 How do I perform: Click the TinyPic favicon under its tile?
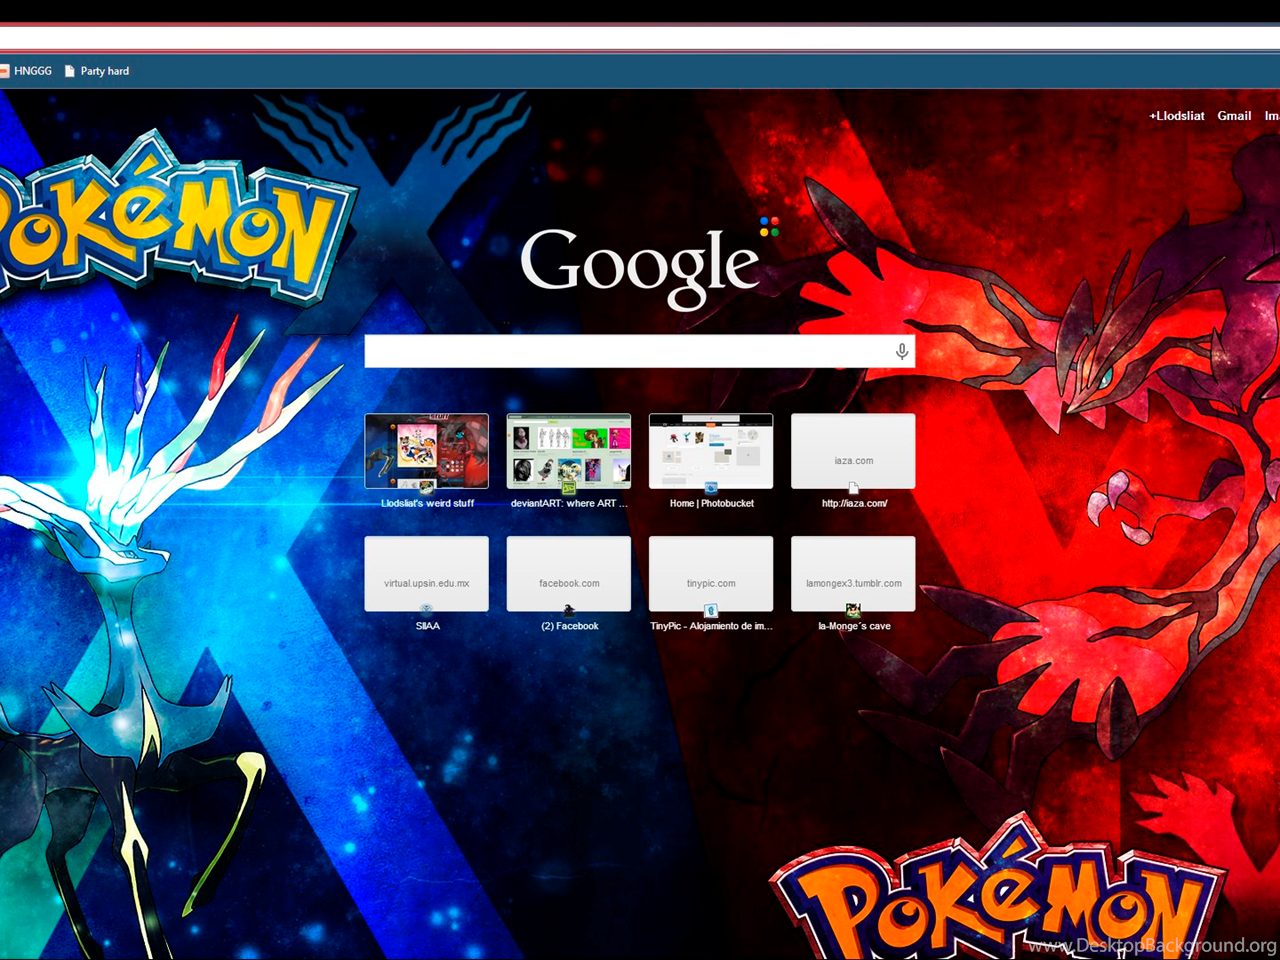point(711,611)
